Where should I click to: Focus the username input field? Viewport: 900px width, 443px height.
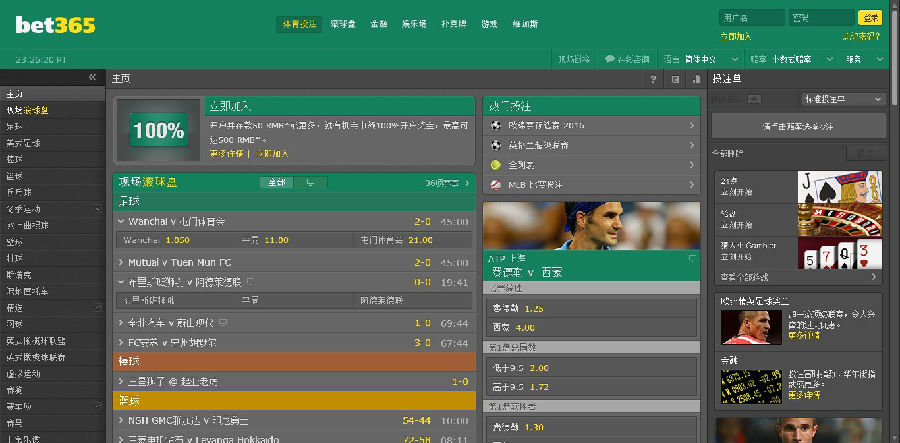[751, 18]
